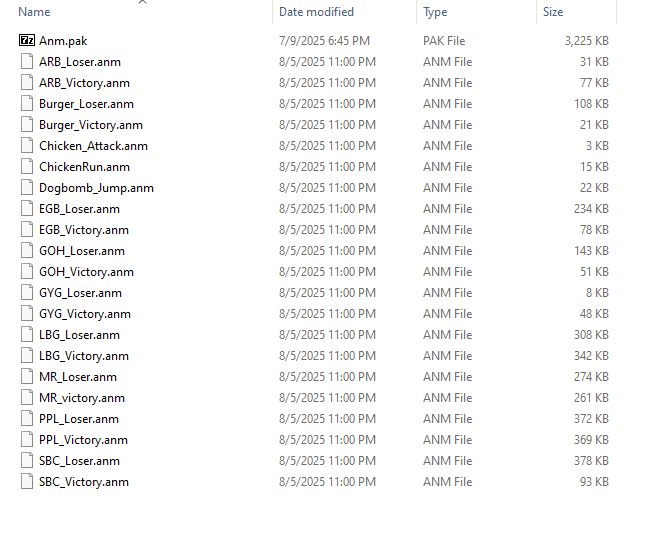Click the SBC_Victory.anm file icon
658x556 pixels.
click(27, 481)
